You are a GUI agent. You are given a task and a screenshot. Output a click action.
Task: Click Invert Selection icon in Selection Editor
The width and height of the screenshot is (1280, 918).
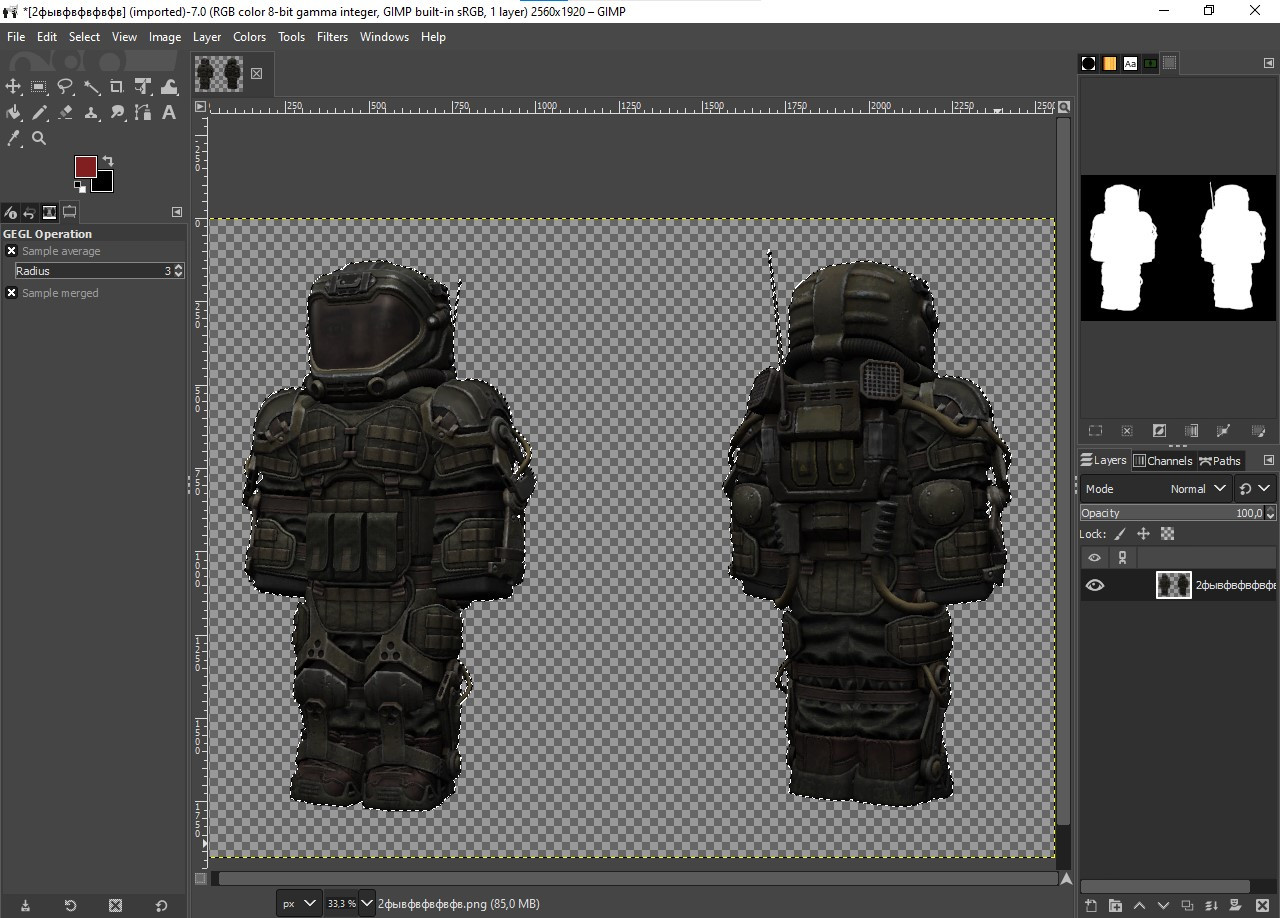[x=1159, y=431]
